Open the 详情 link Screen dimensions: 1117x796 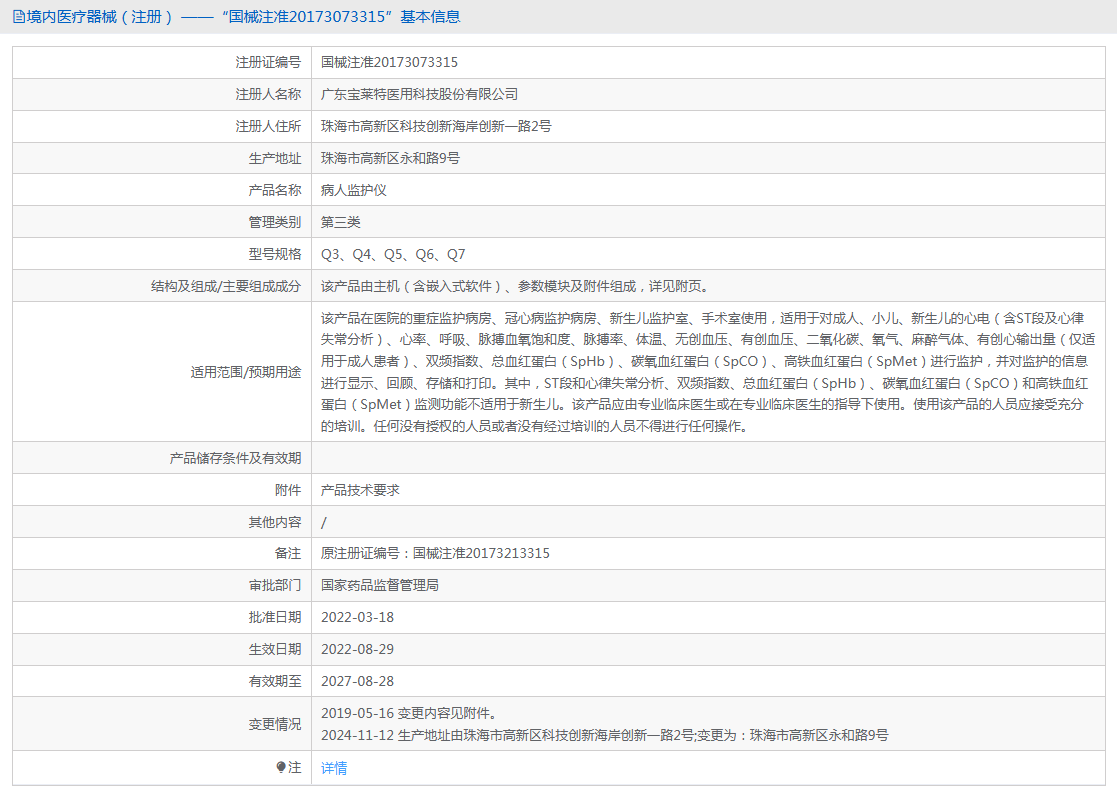[x=334, y=768]
